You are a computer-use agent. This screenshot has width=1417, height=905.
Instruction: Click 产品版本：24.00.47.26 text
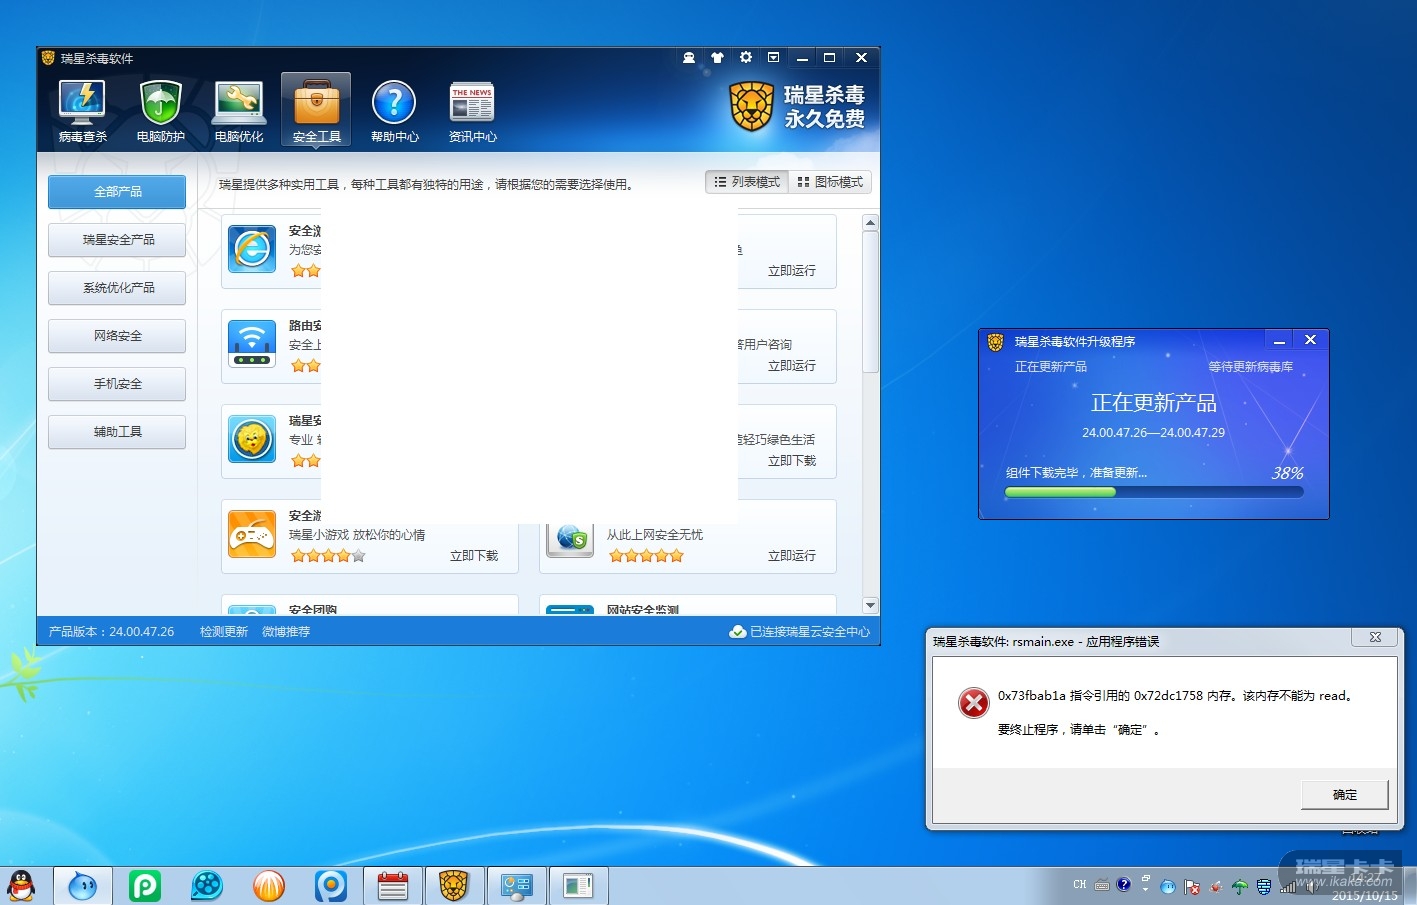coord(111,632)
